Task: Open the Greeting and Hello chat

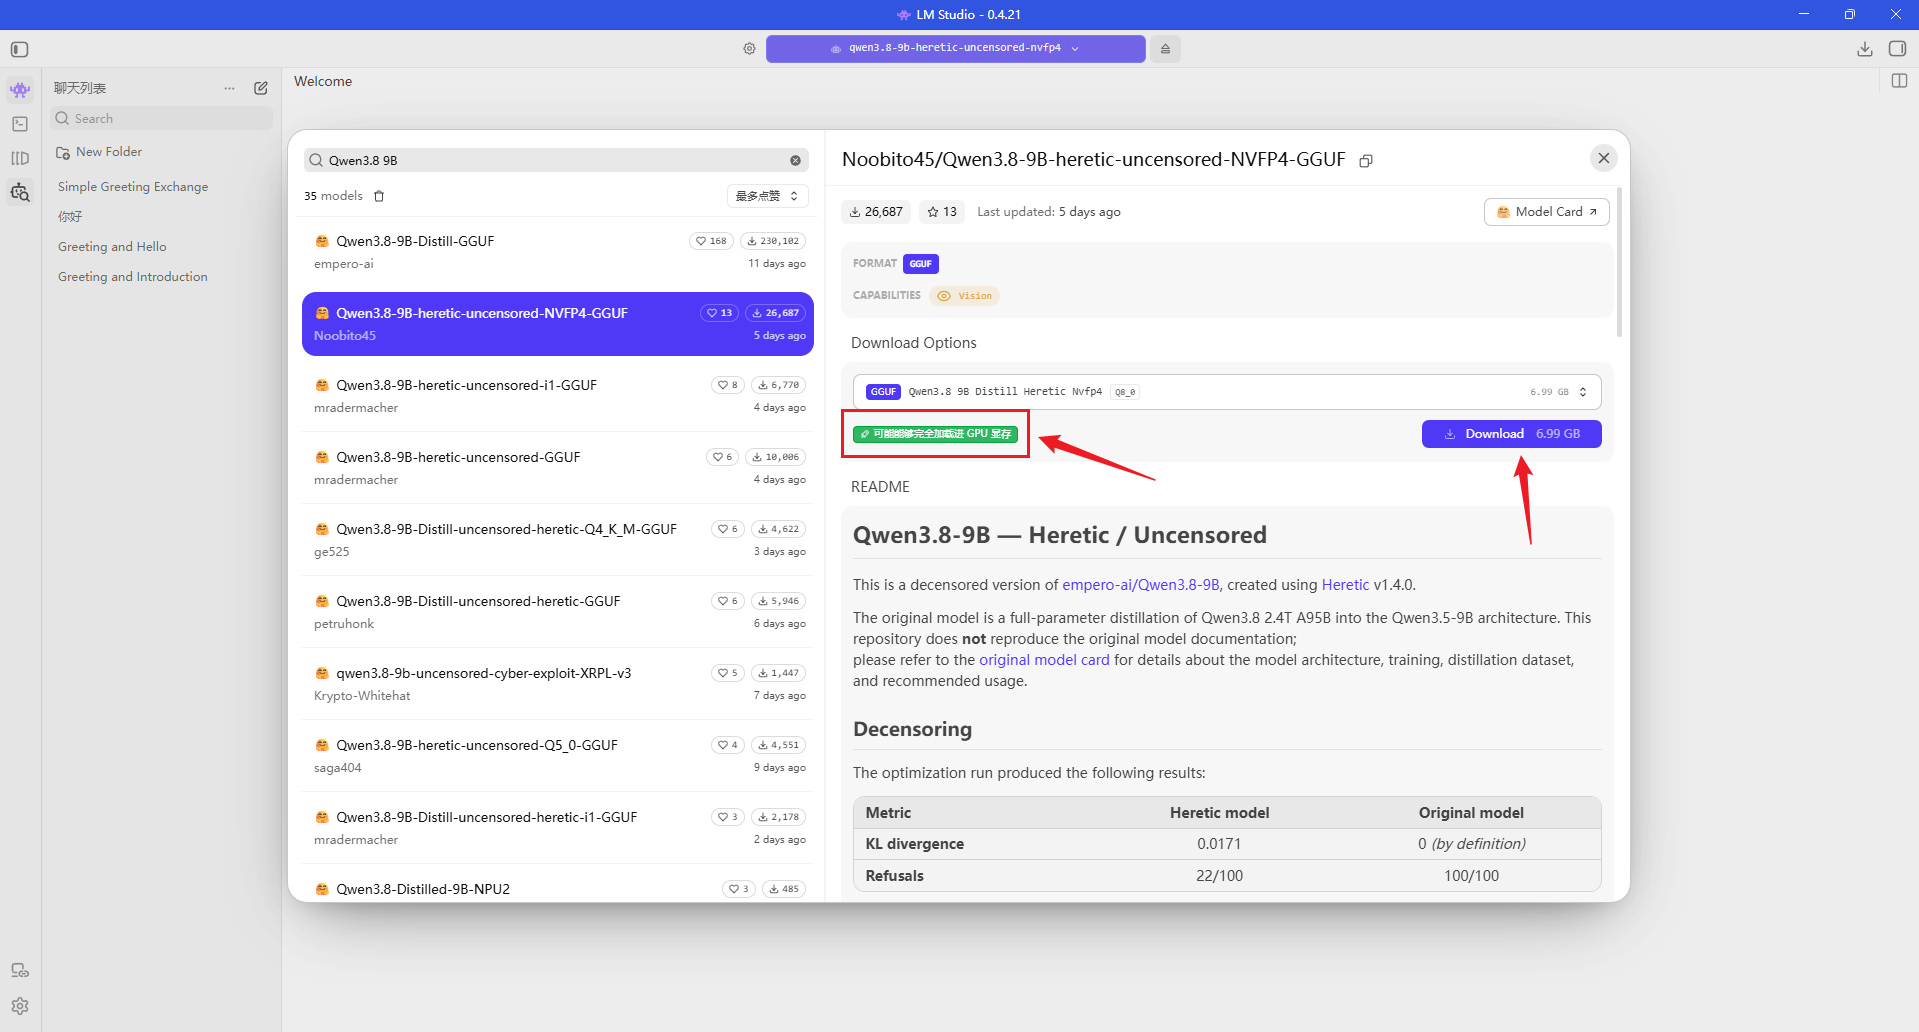Action: coord(112,247)
